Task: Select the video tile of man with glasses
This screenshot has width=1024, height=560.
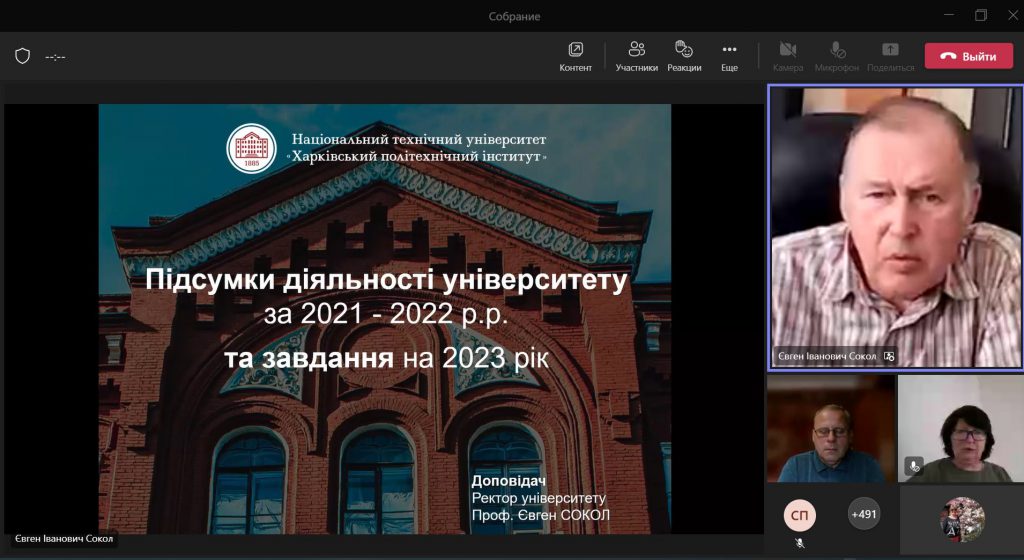Action: tap(831, 428)
